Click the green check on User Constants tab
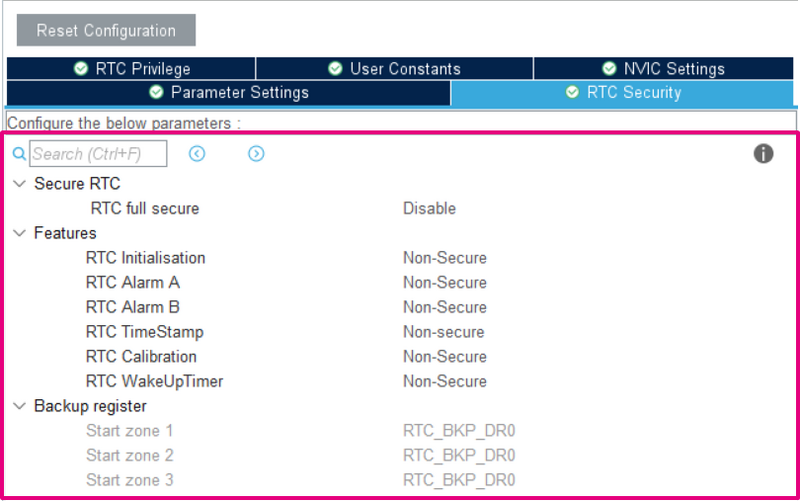800x501 pixels. 335,68
